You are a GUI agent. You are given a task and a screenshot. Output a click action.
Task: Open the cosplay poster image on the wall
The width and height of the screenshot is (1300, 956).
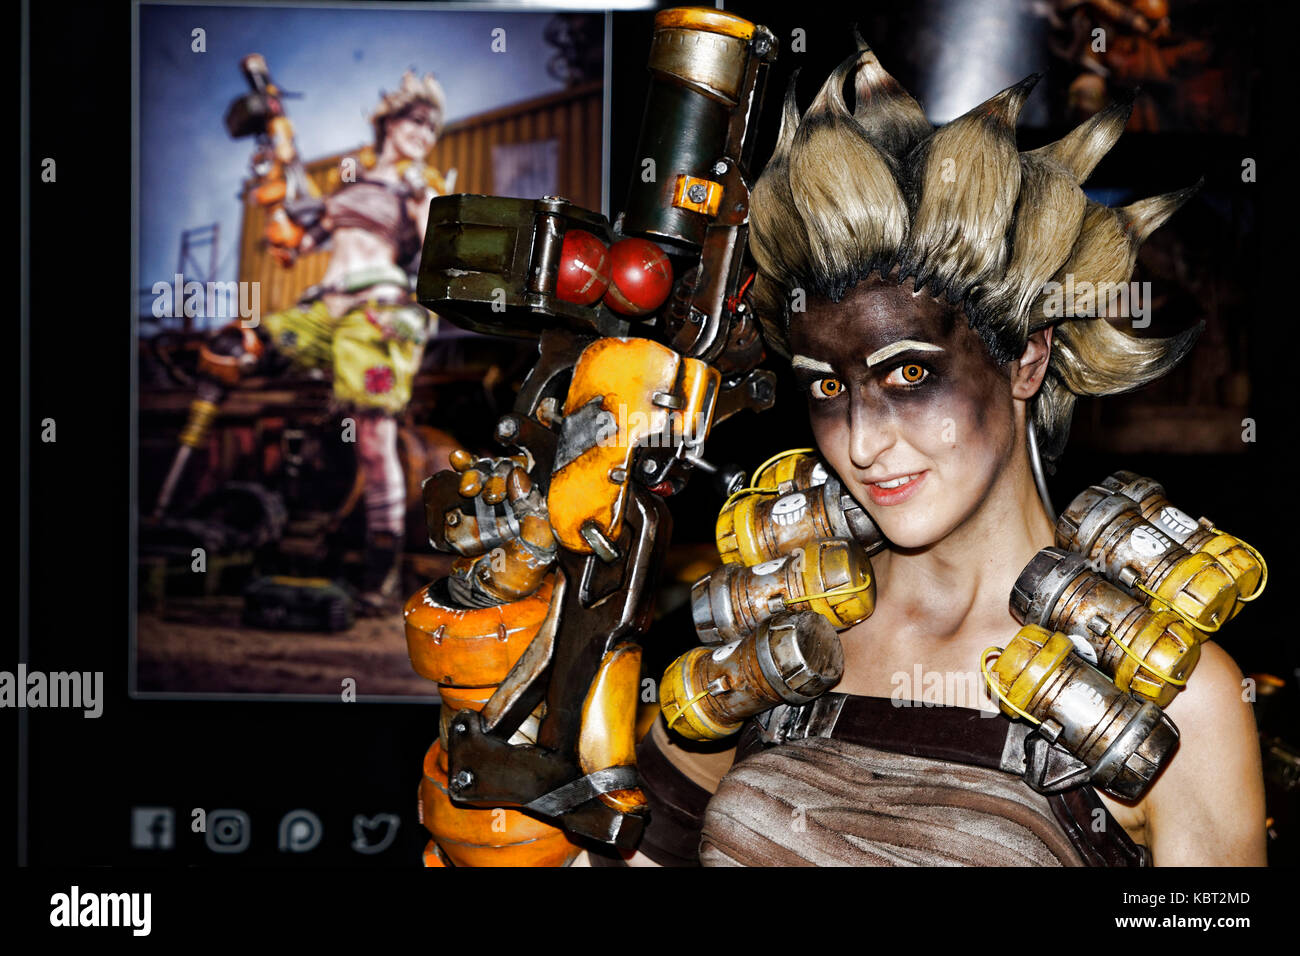click(x=370, y=350)
